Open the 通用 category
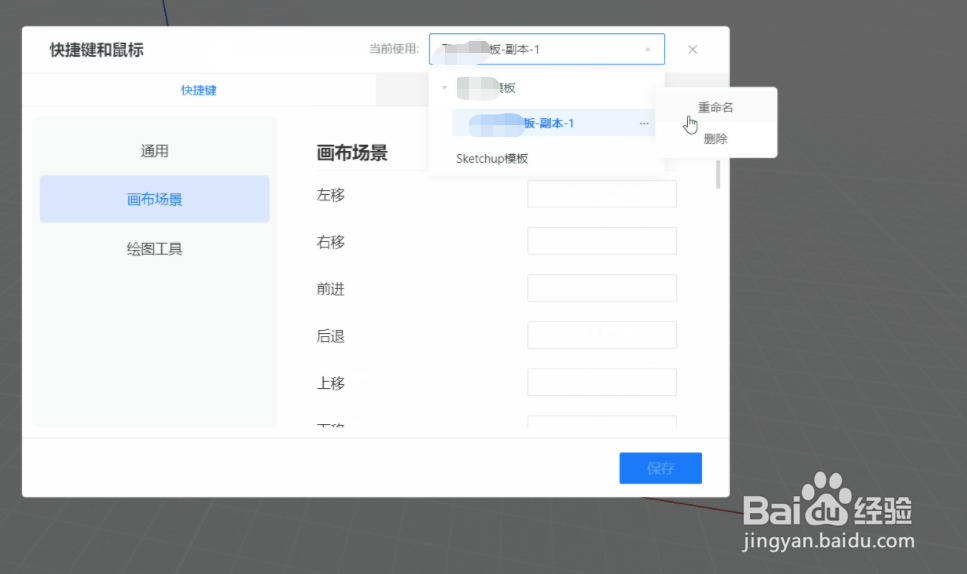Screen dimensions: 967x574 tap(154, 151)
